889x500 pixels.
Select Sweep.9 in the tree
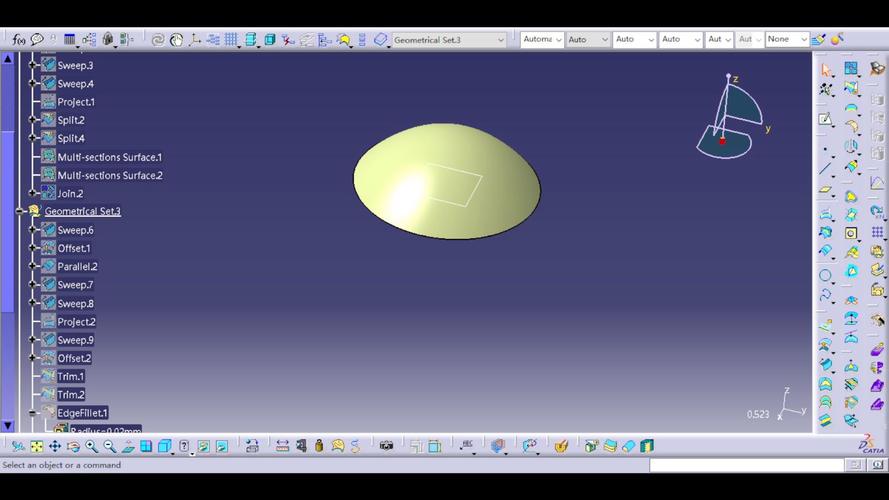(75, 340)
